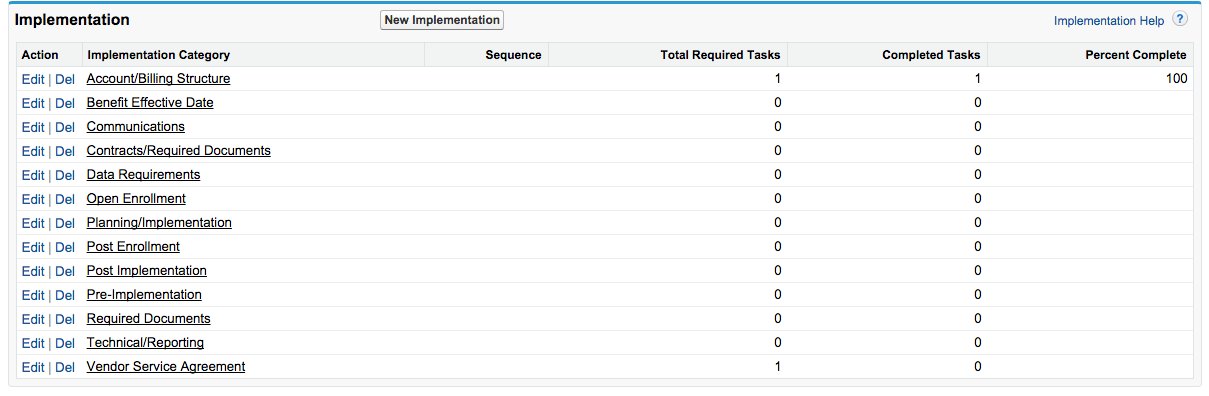Viewport: 1209px width, 396px height.
Task: Edit the Vendor Service Agreement row
Action: pyautogui.click(x=32, y=367)
